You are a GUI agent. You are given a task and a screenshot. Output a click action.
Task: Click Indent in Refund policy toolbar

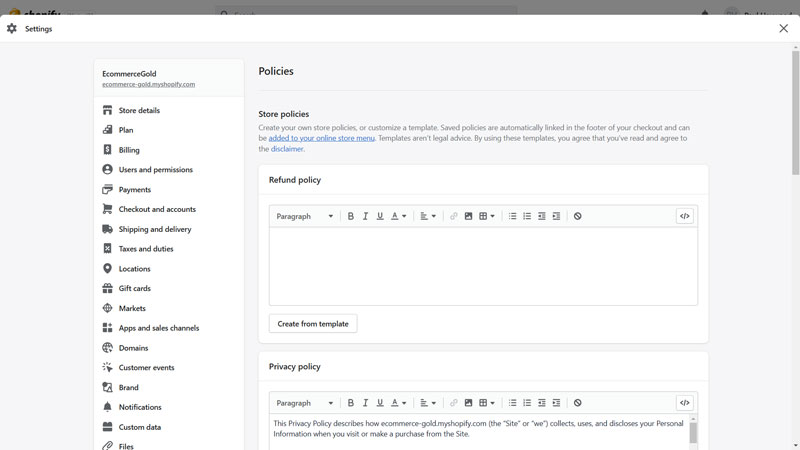click(557, 216)
